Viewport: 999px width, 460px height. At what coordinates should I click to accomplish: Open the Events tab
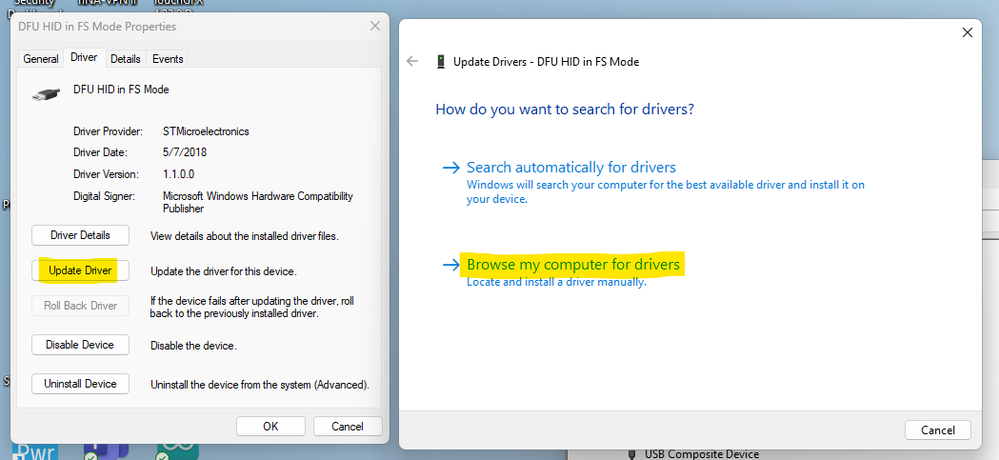coord(168,59)
